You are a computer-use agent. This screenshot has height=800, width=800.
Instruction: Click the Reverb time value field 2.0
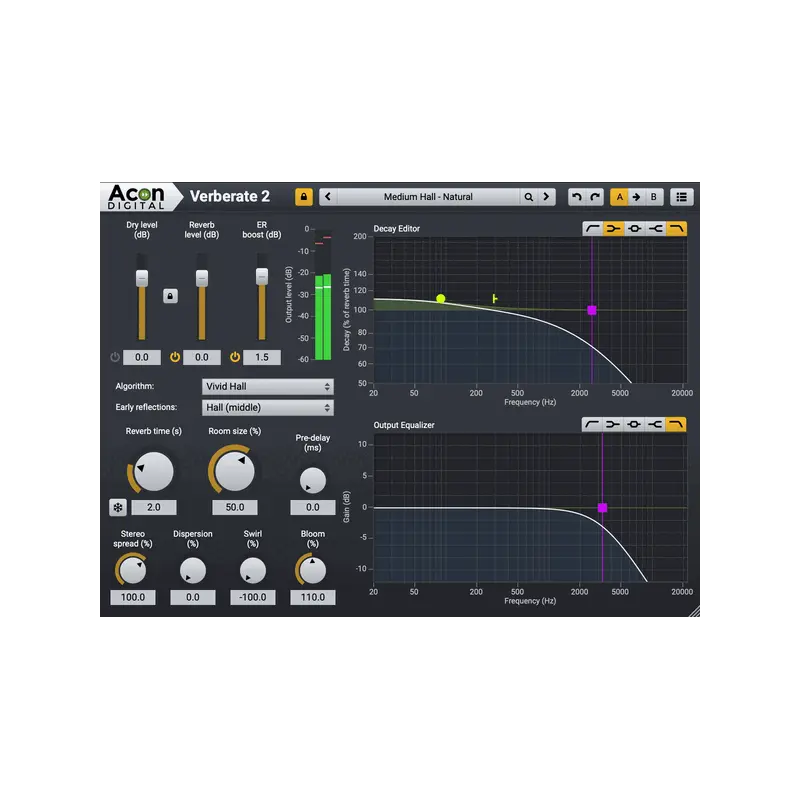coord(154,508)
